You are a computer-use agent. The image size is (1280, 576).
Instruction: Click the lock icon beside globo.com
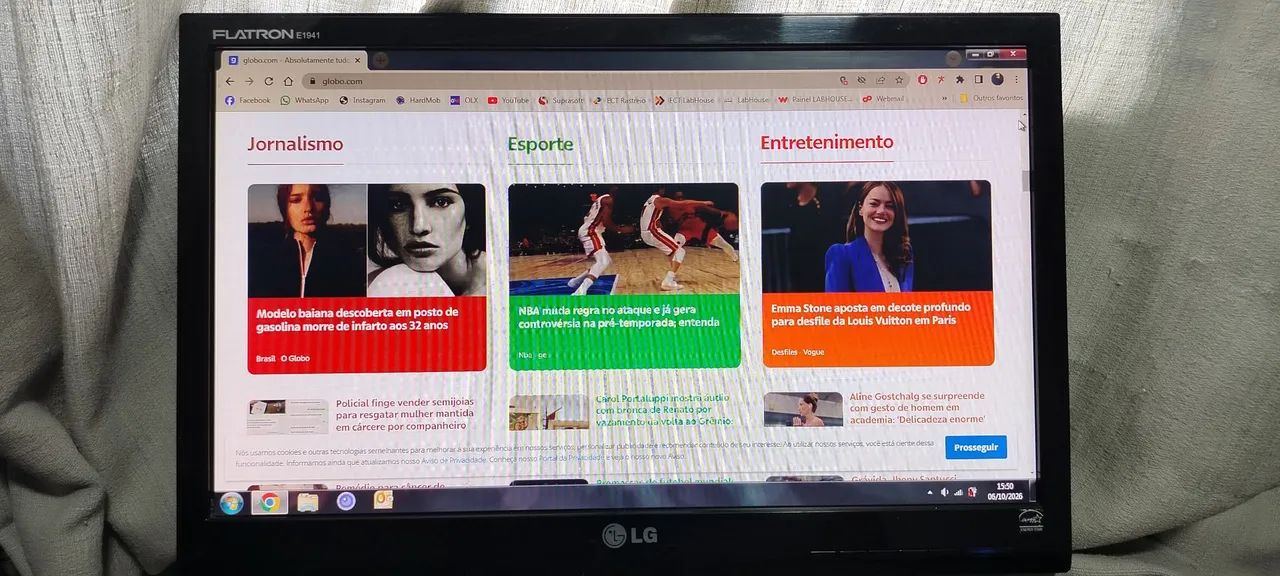[312, 81]
